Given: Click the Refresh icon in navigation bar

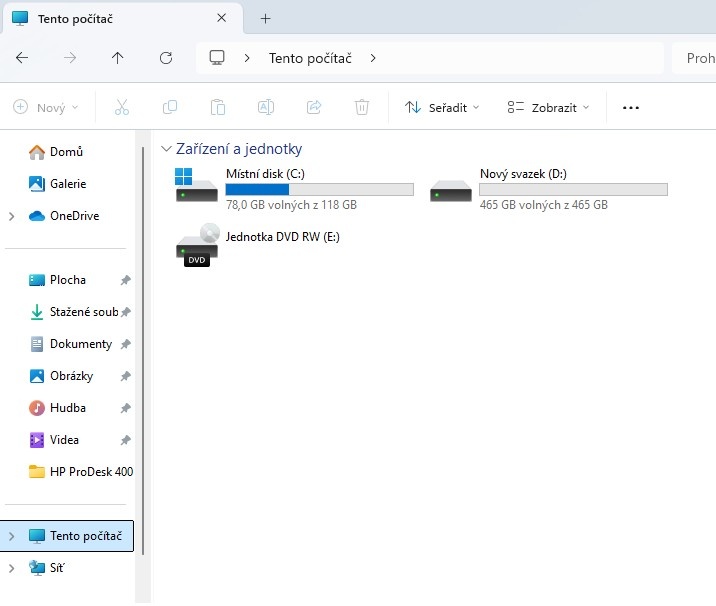Looking at the screenshot, I should (166, 58).
